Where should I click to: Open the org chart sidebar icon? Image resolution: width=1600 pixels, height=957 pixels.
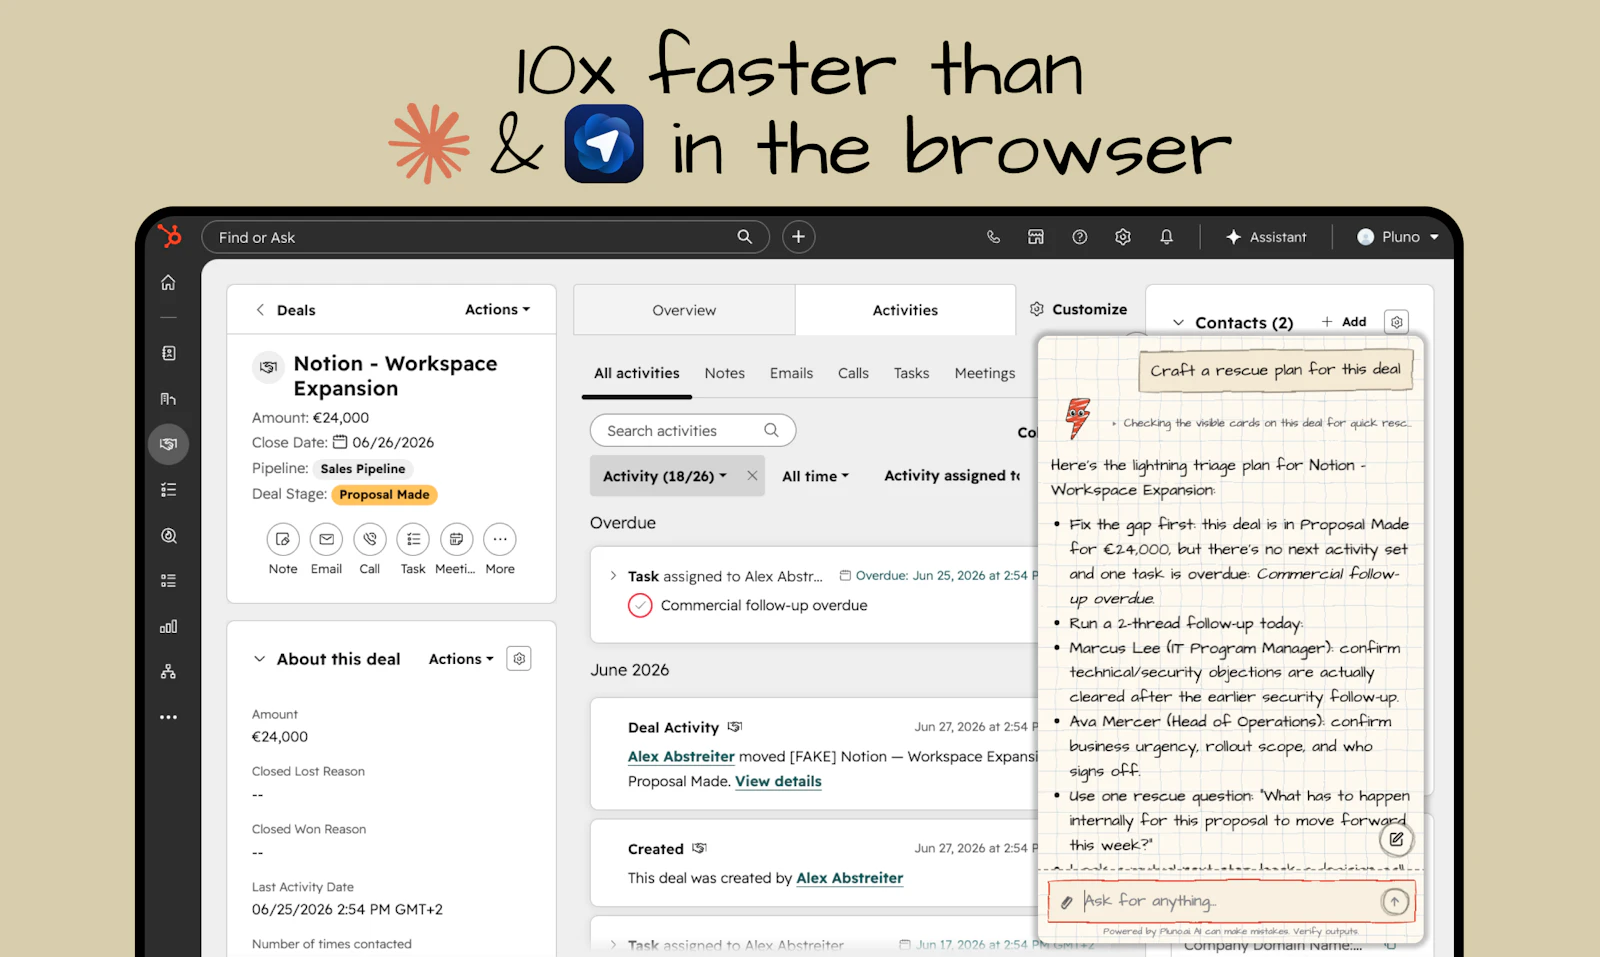168,672
